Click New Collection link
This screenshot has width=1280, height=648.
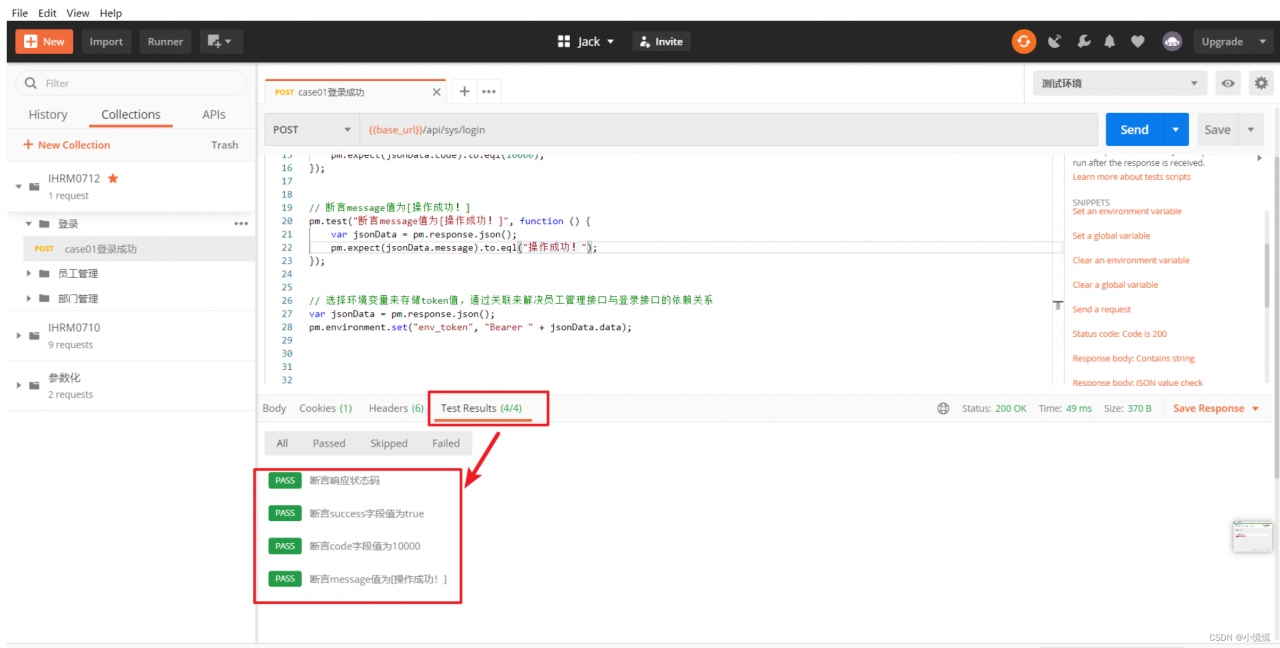66,145
